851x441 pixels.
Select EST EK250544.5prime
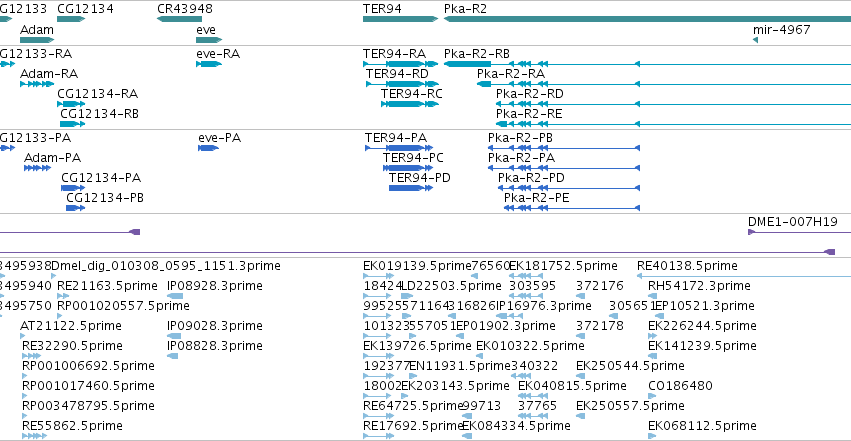pos(580,376)
